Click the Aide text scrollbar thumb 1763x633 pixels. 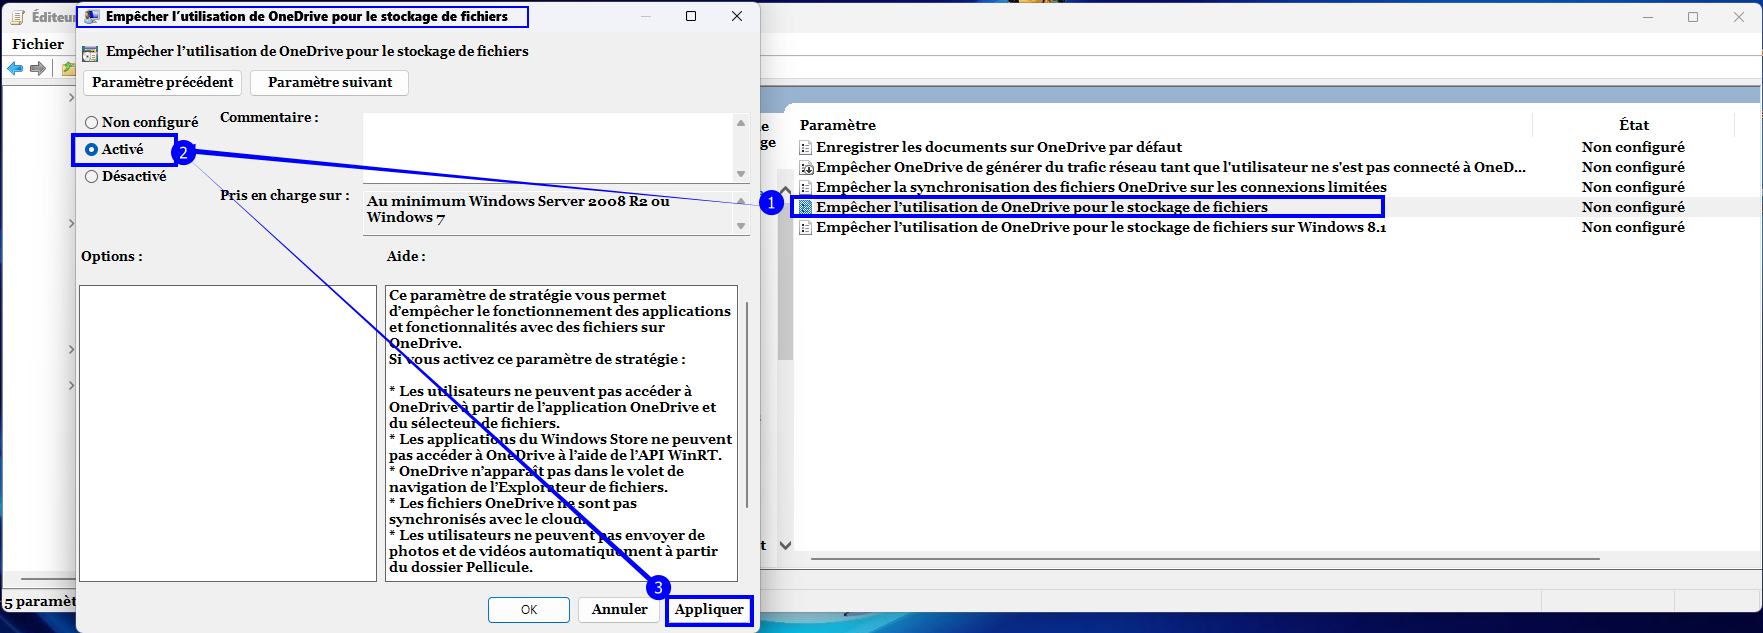click(x=747, y=405)
